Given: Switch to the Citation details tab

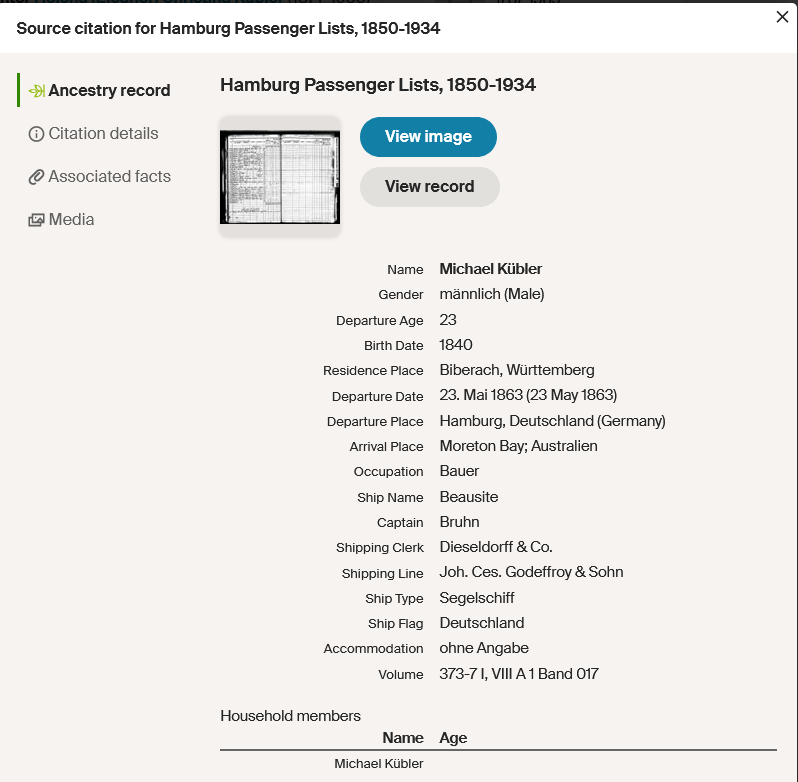Looking at the screenshot, I should (103, 134).
